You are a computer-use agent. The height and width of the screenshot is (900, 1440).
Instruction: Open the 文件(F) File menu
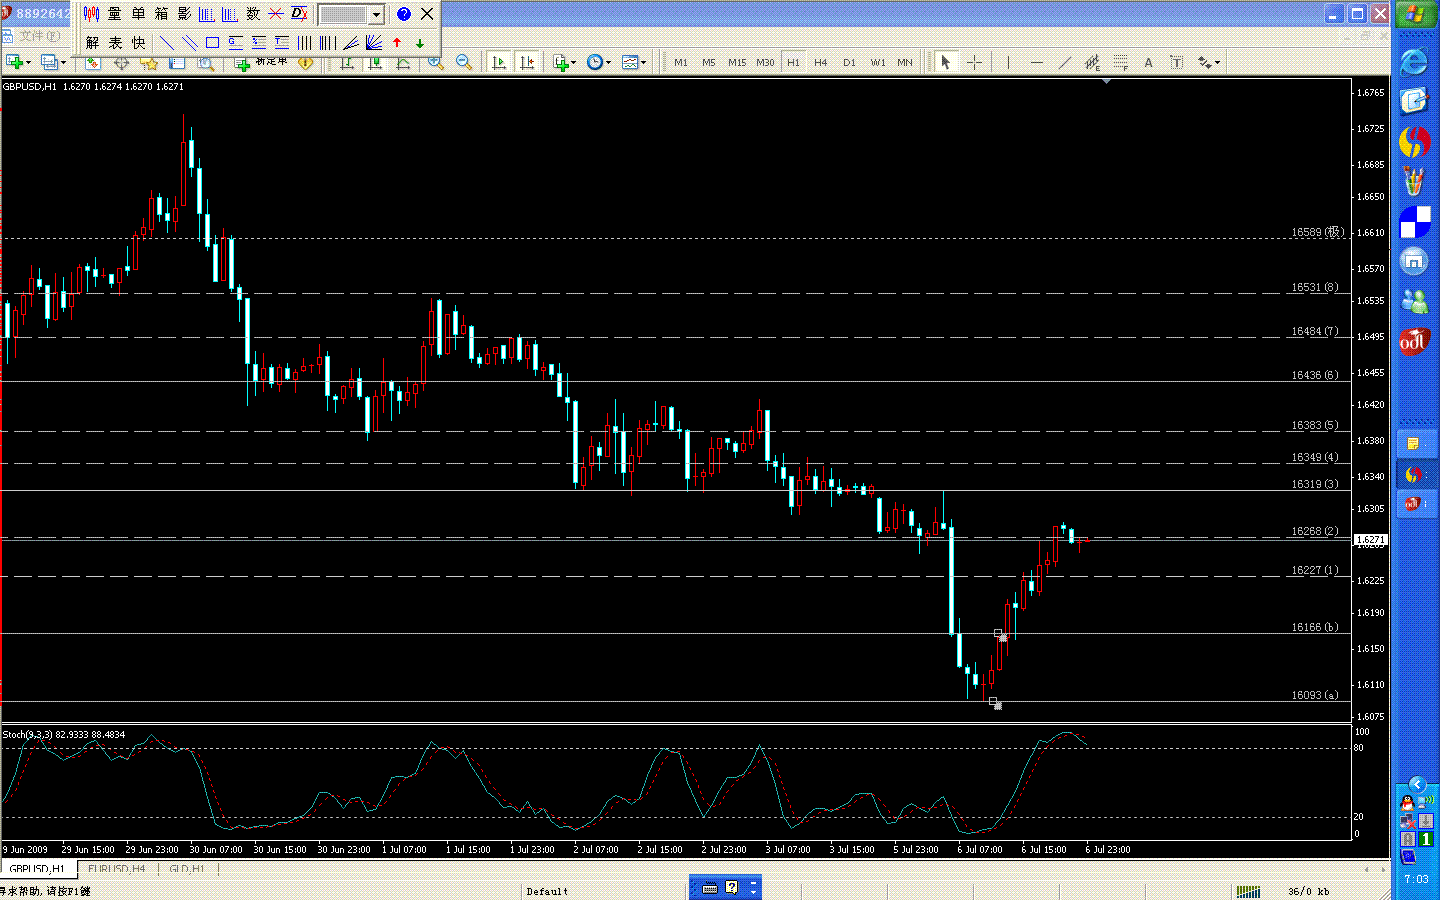39,36
